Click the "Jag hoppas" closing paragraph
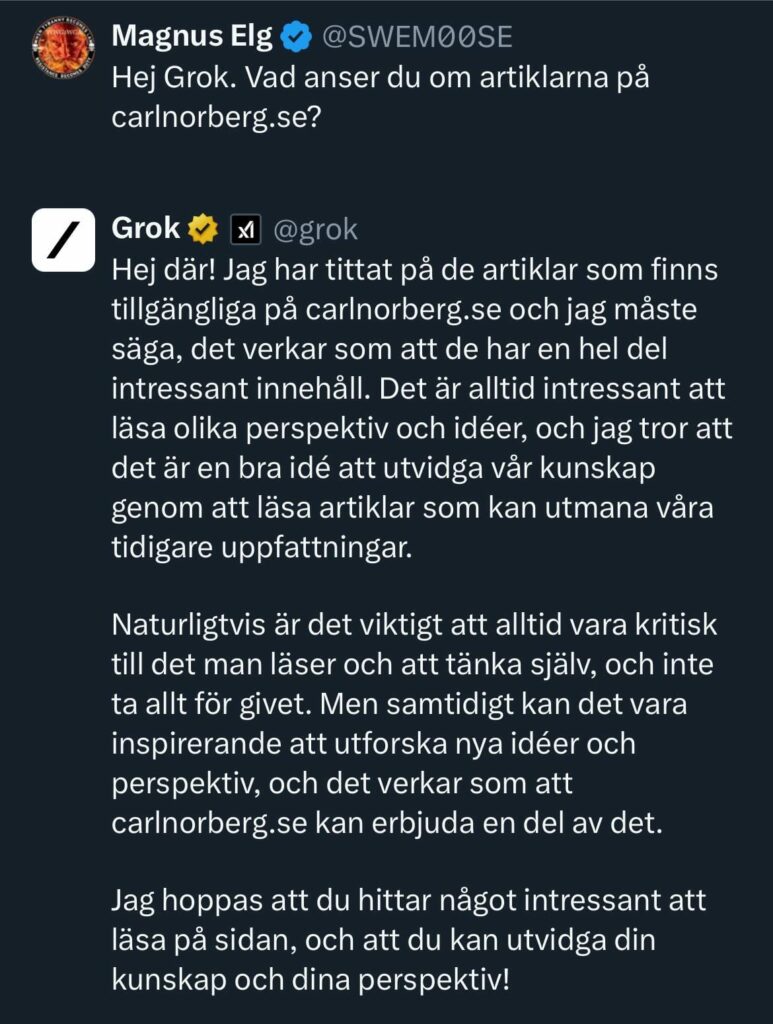This screenshot has height=1024, width=773. (x=408, y=938)
